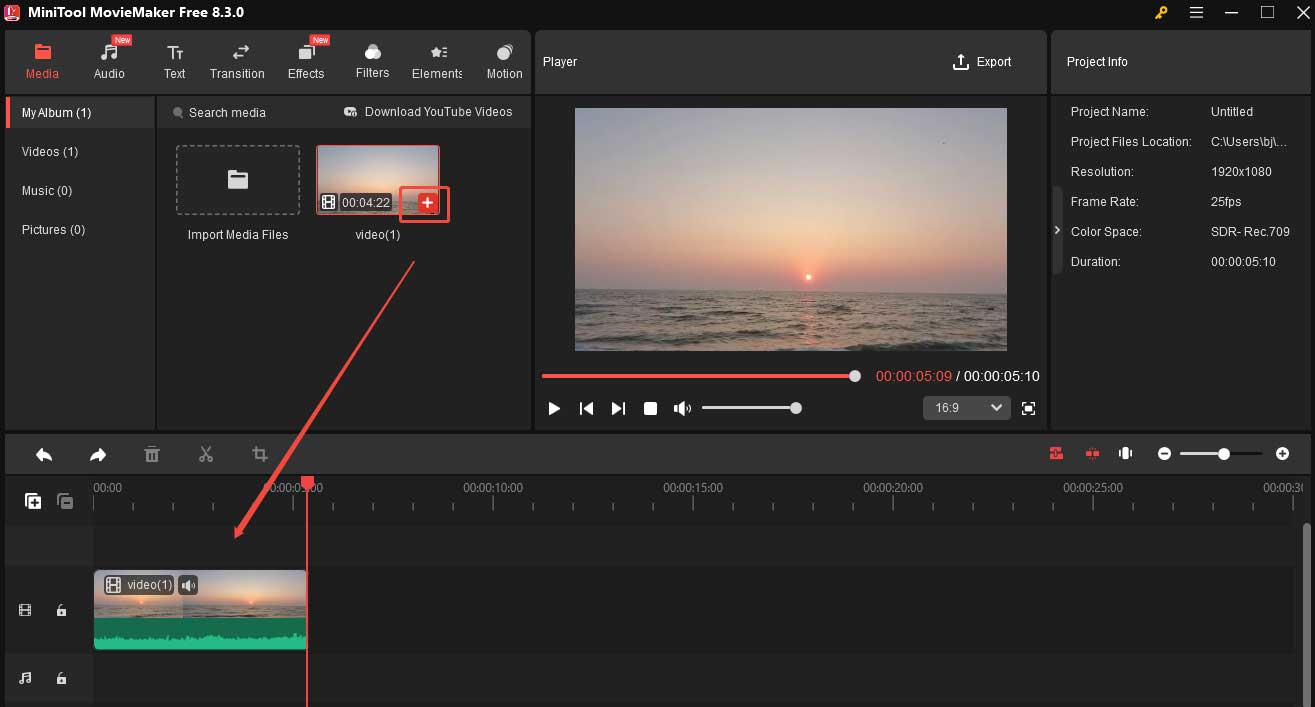Screen dimensions: 1315x707
Task: Select the video(1) media thumbnail
Action: [377, 180]
